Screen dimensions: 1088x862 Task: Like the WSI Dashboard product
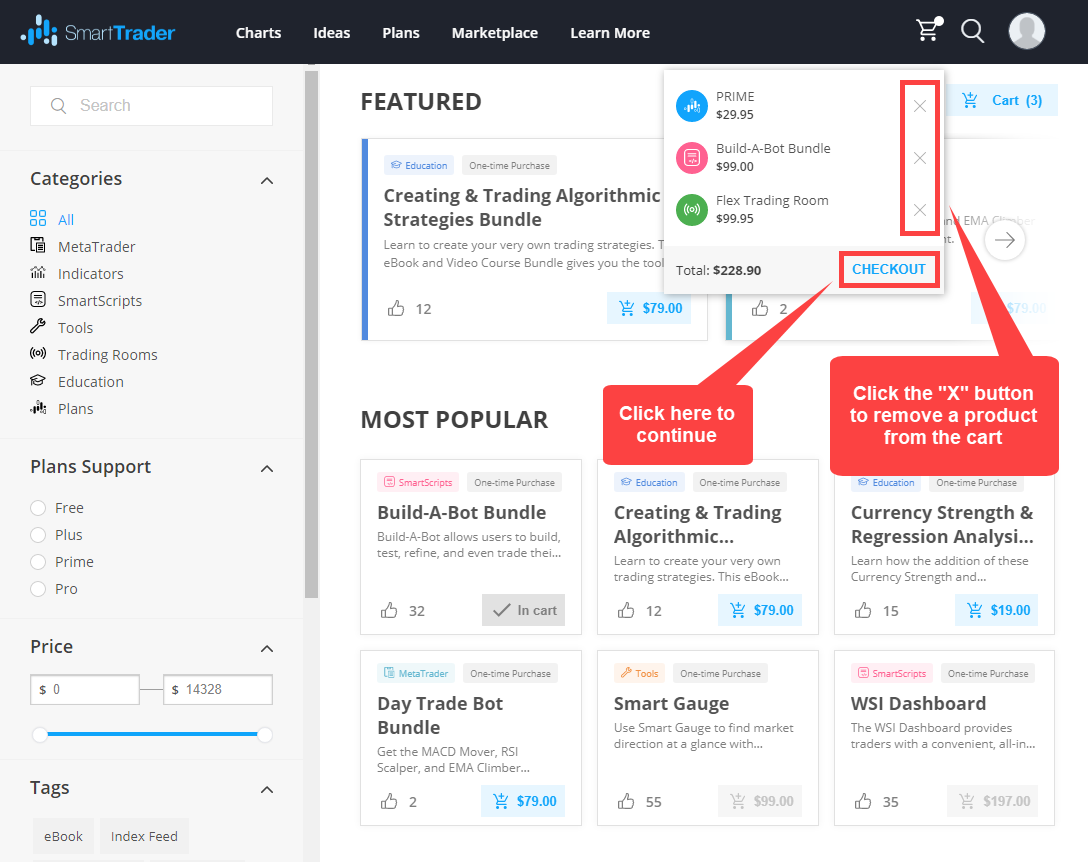click(x=863, y=801)
